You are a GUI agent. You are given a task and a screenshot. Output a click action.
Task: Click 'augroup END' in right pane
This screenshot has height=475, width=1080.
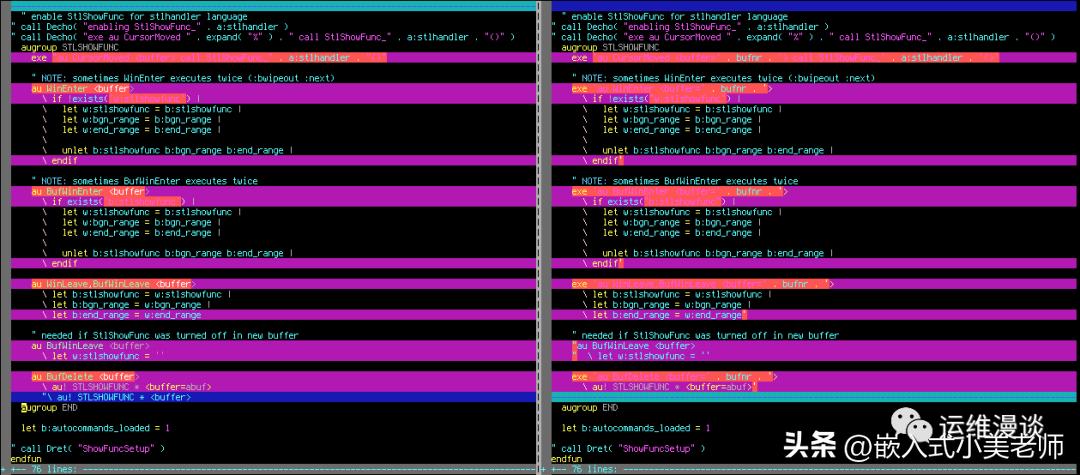590,408
